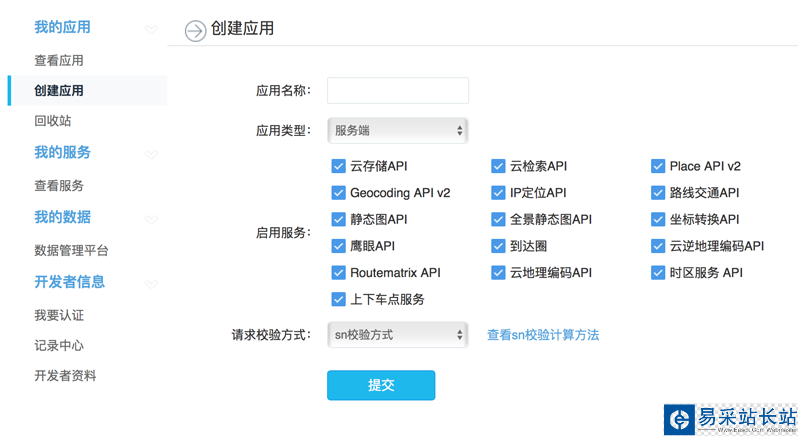Click the heart icon next to 我的服务

coord(151,154)
